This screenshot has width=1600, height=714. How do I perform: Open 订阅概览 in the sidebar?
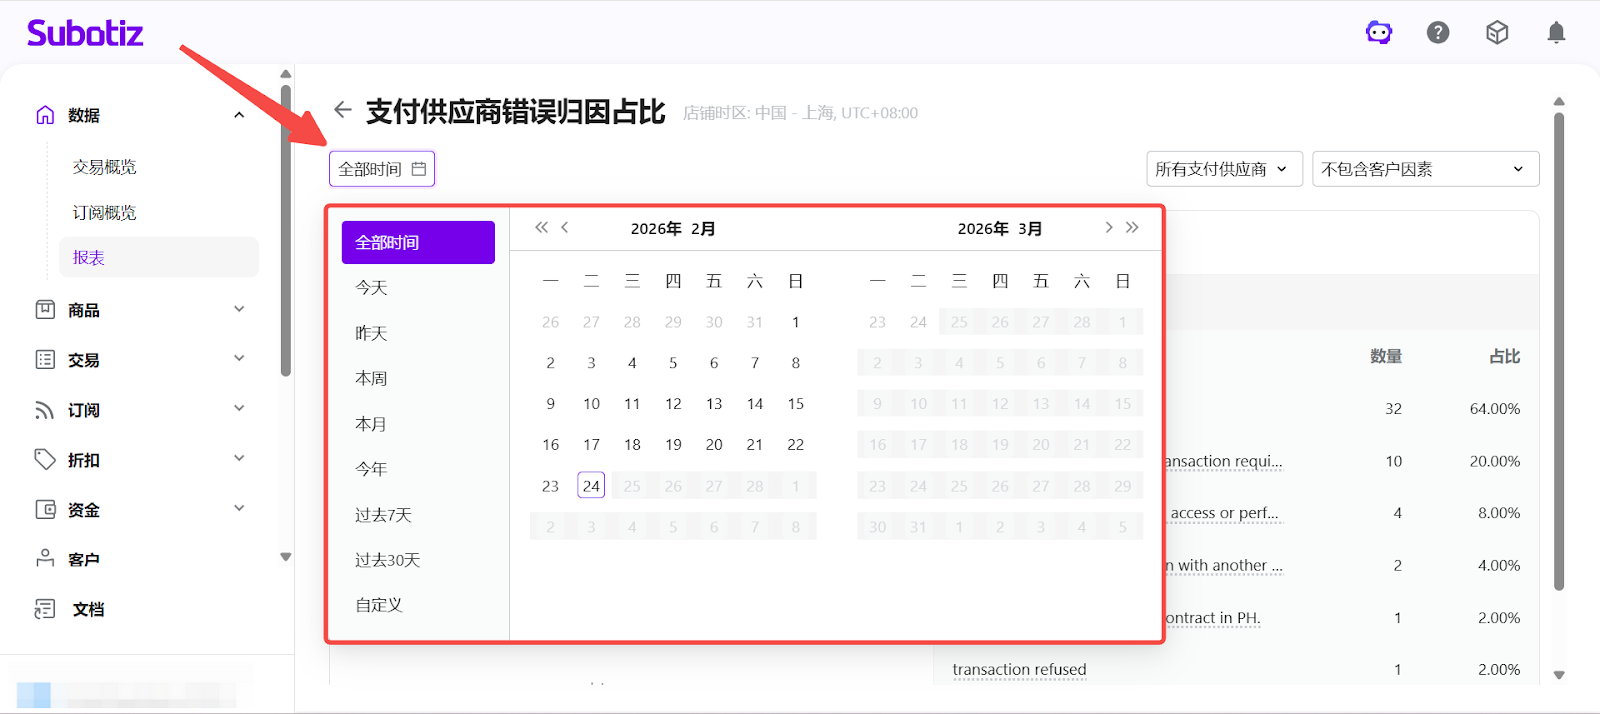105,213
